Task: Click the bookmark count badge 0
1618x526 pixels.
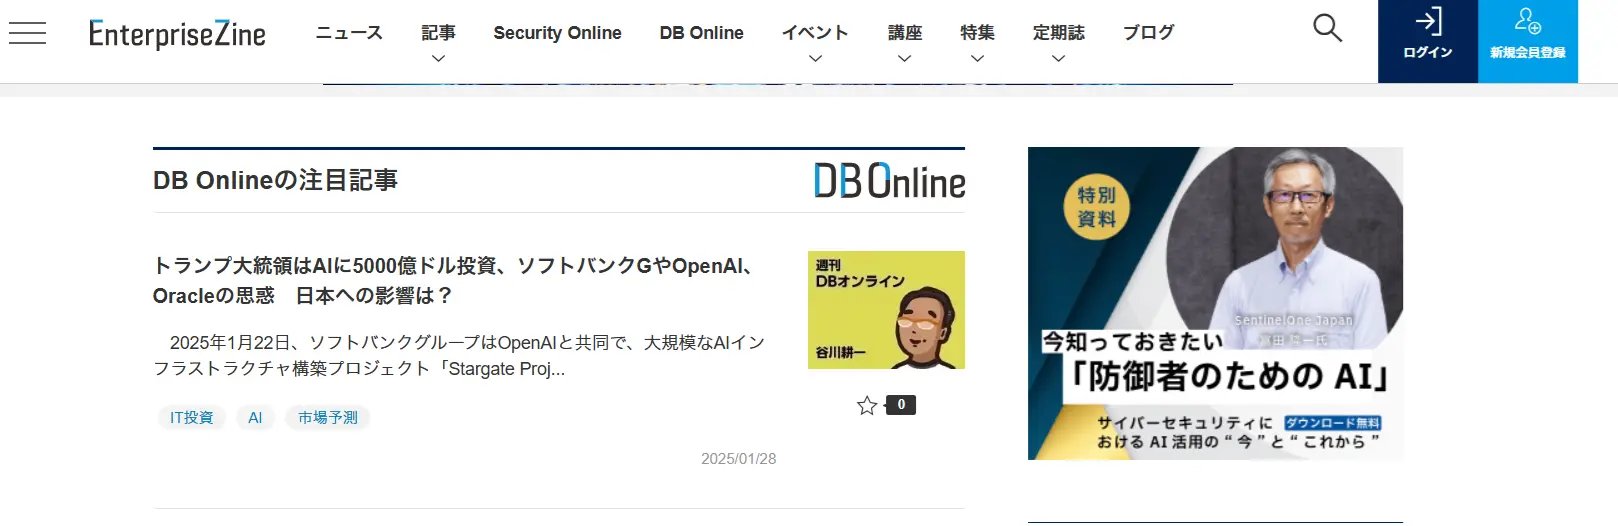Action: click(901, 405)
